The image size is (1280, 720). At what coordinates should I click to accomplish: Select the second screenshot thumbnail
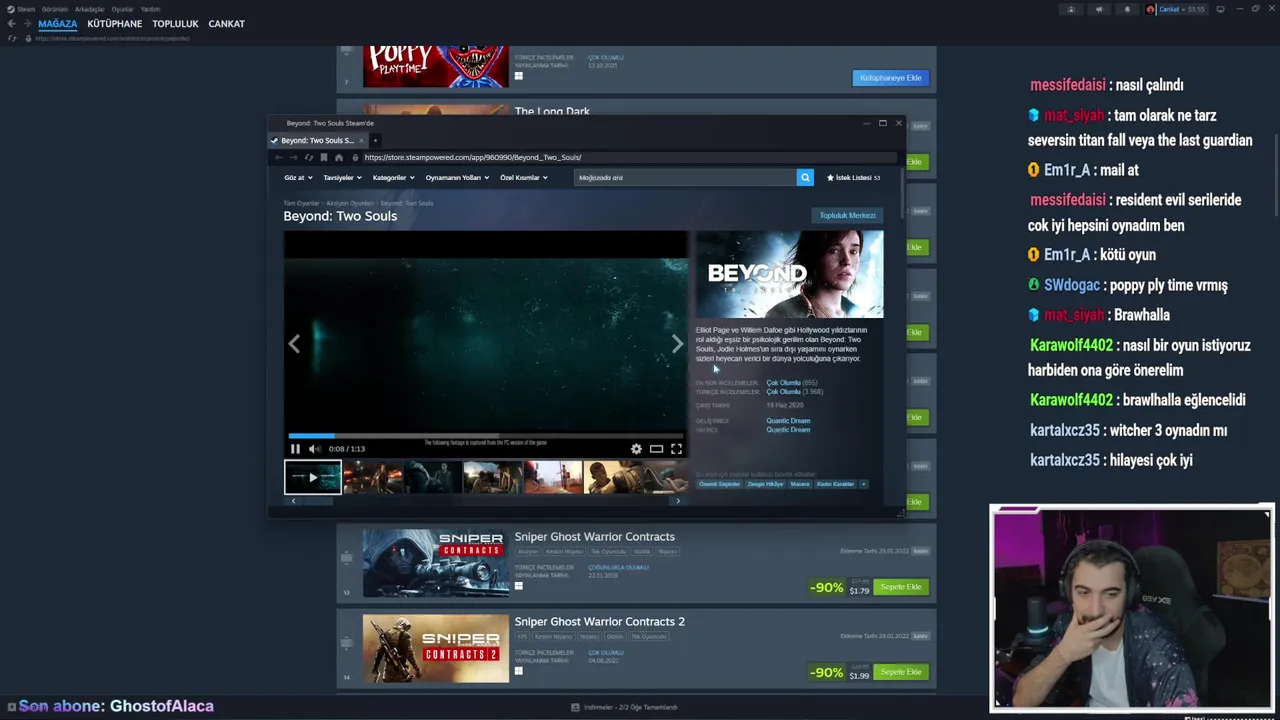[x=432, y=477]
